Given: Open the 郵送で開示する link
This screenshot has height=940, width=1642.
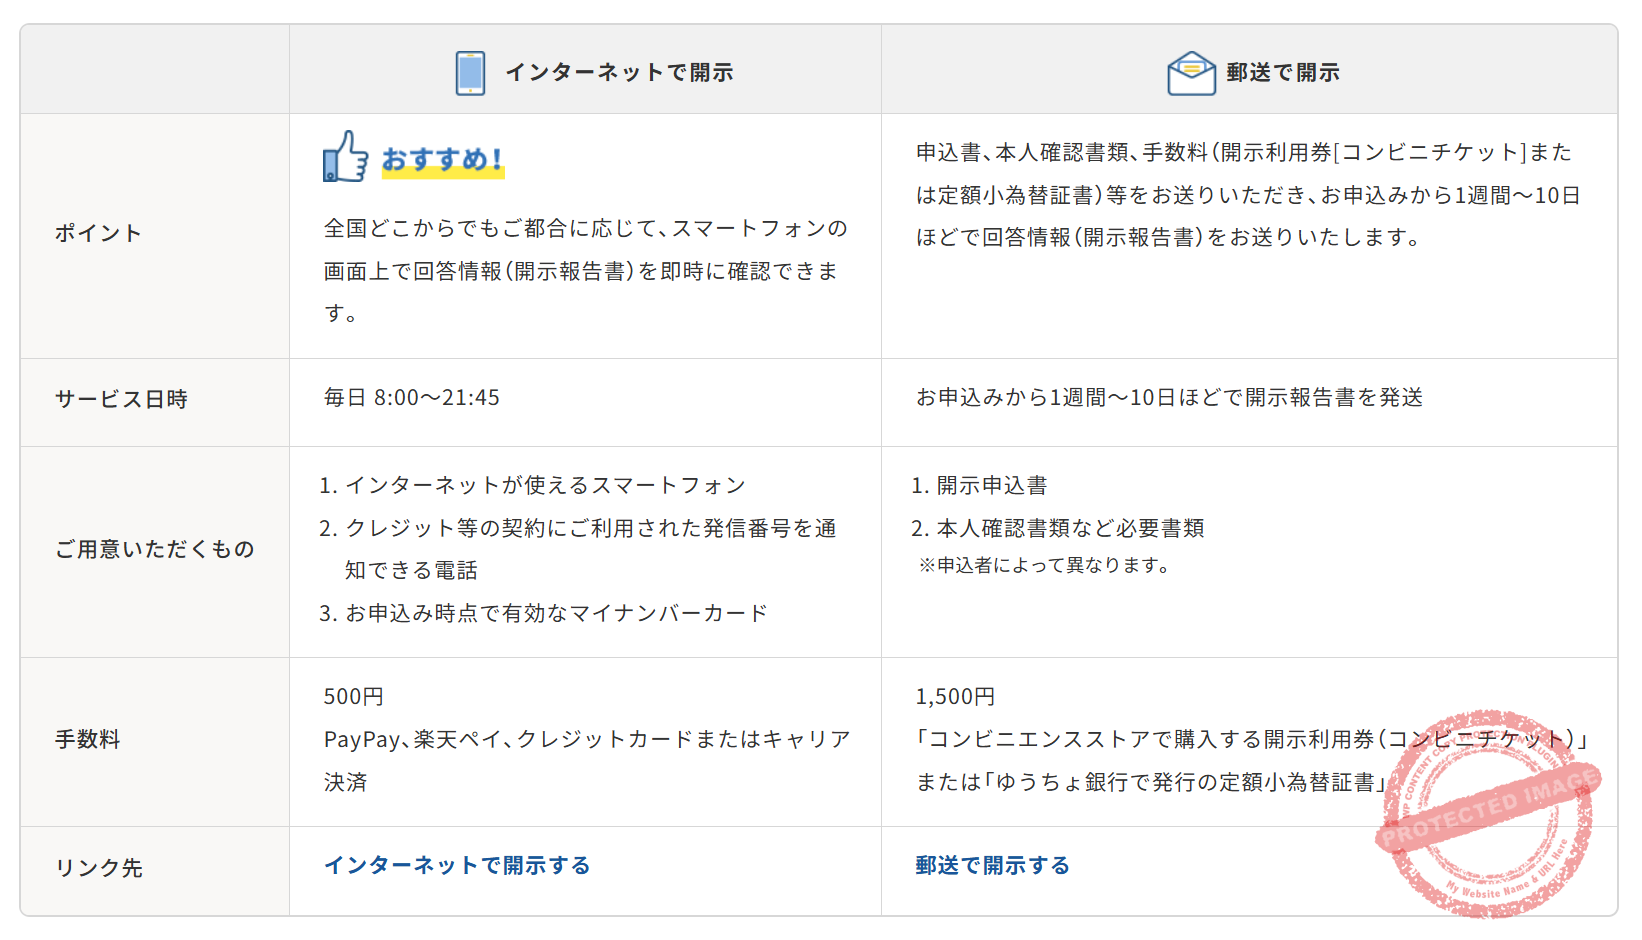Looking at the screenshot, I should pyautogui.click(x=991, y=864).
